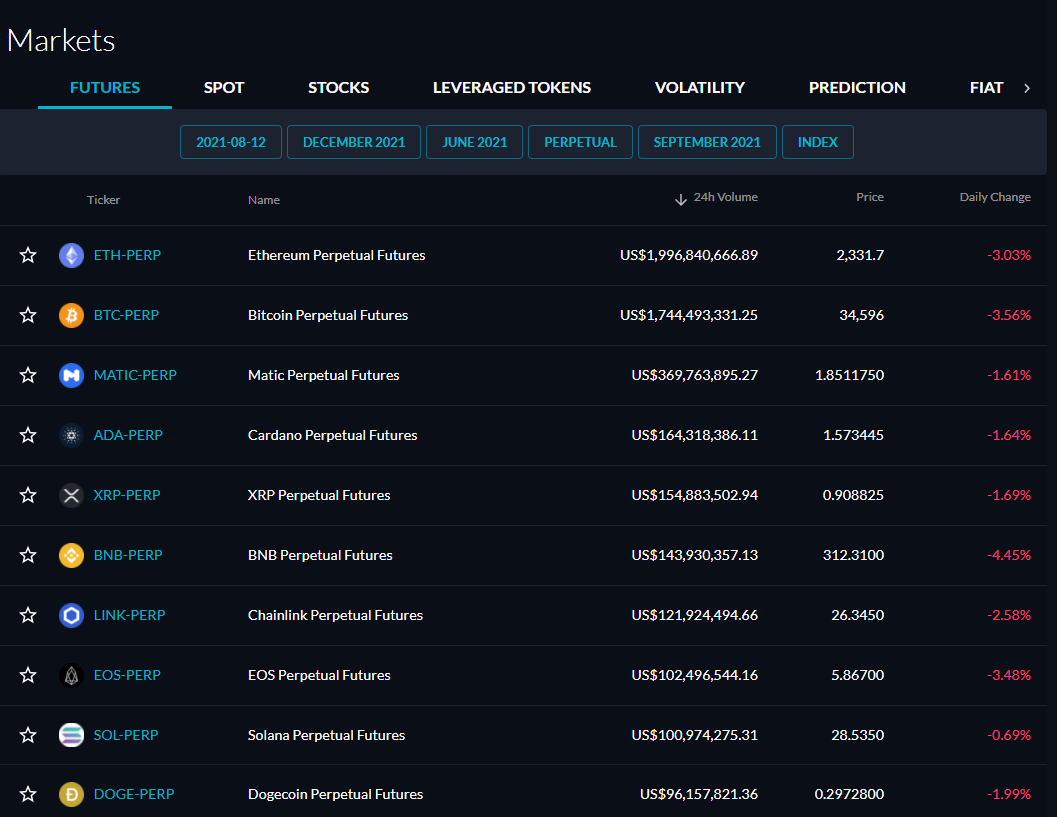This screenshot has height=817, width=1057.
Task: Filter by June 2021 futures
Action: (475, 142)
